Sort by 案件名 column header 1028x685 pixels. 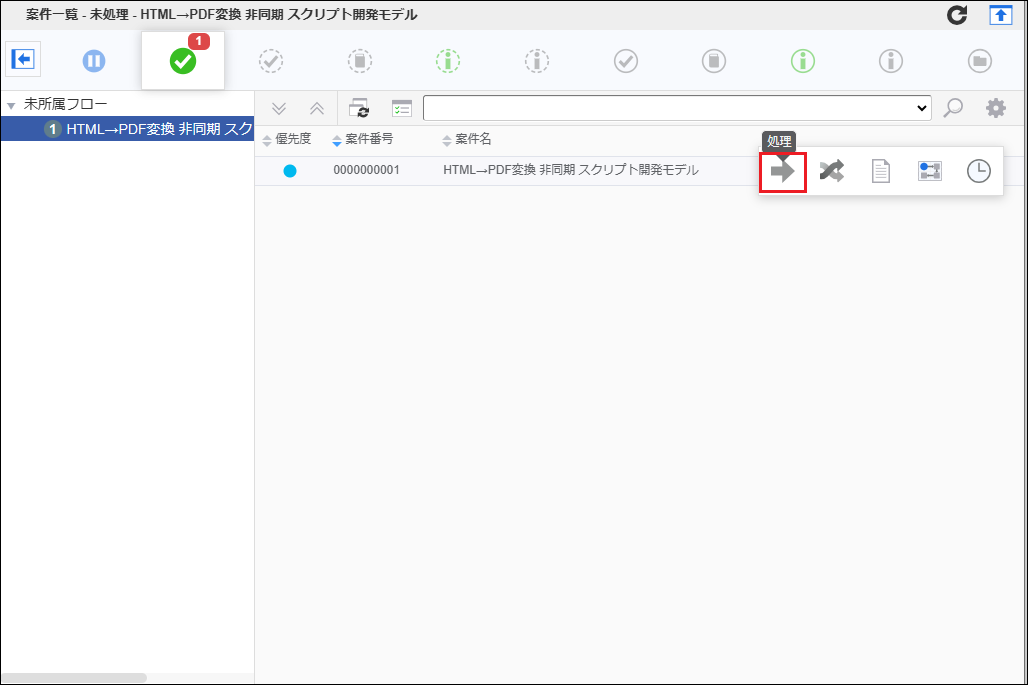coord(467,139)
